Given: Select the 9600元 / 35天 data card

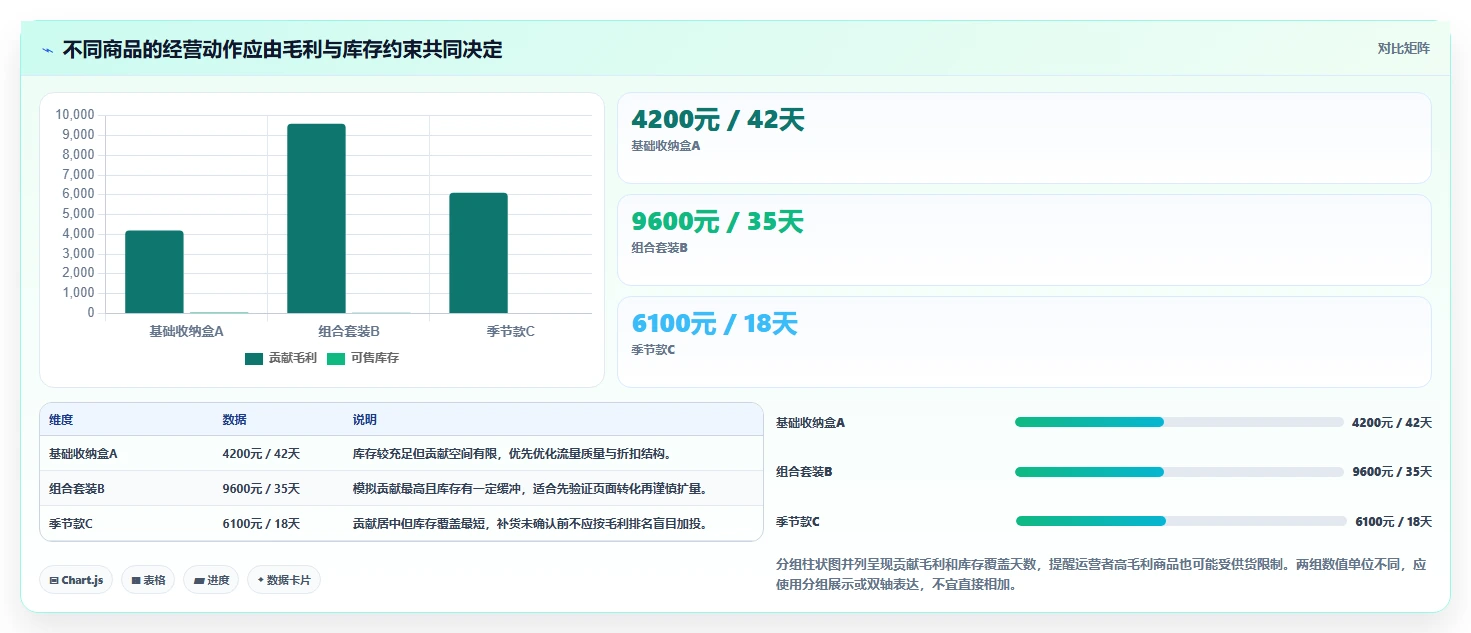Looking at the screenshot, I should pos(1024,240).
